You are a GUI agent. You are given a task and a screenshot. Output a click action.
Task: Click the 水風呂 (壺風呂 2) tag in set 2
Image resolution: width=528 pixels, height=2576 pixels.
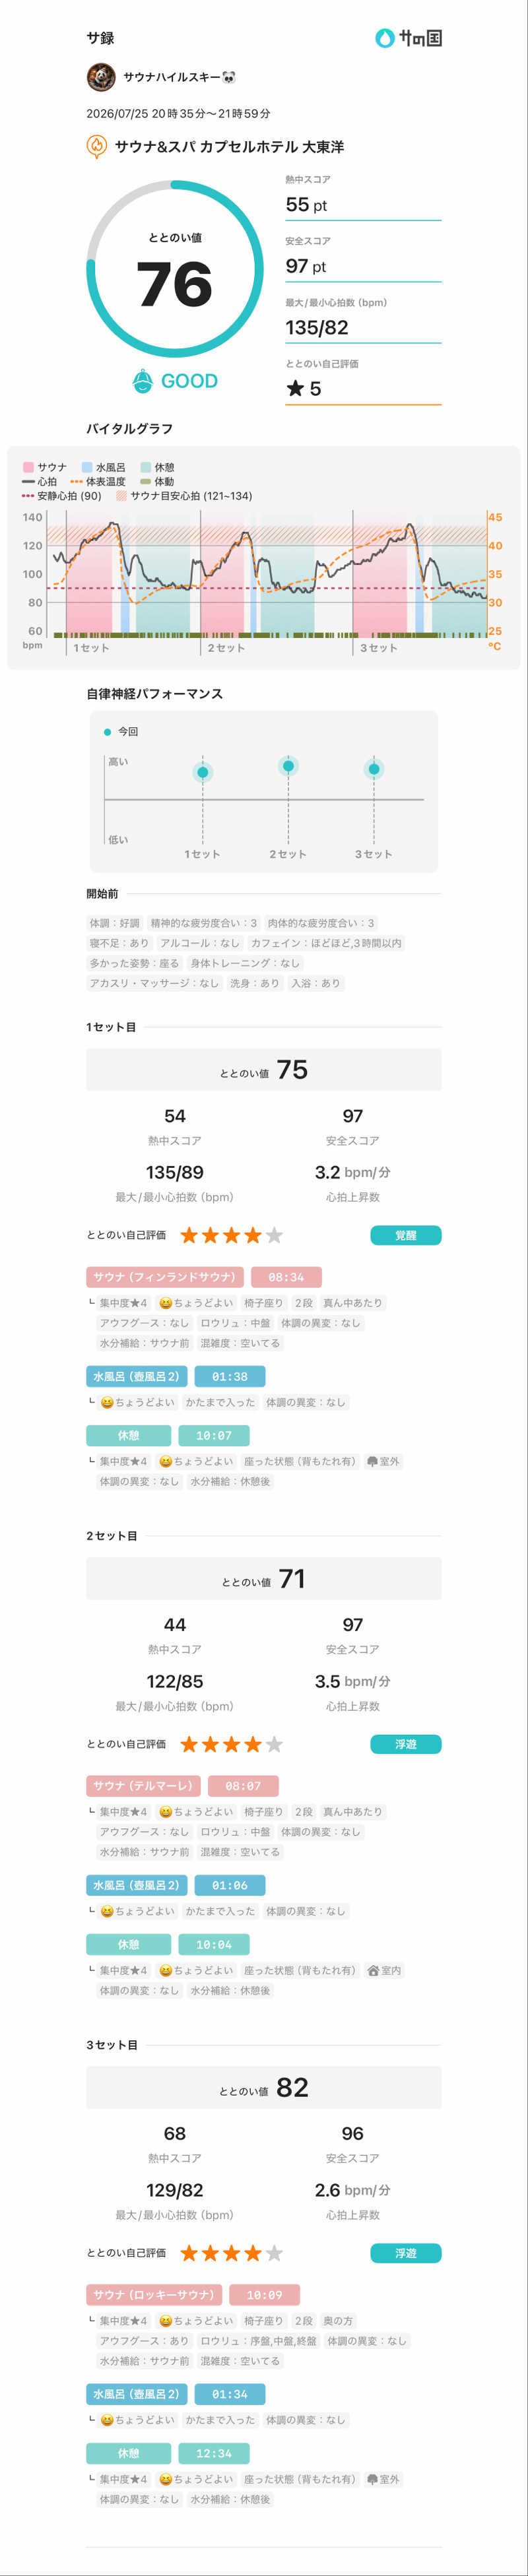pyautogui.click(x=137, y=1885)
